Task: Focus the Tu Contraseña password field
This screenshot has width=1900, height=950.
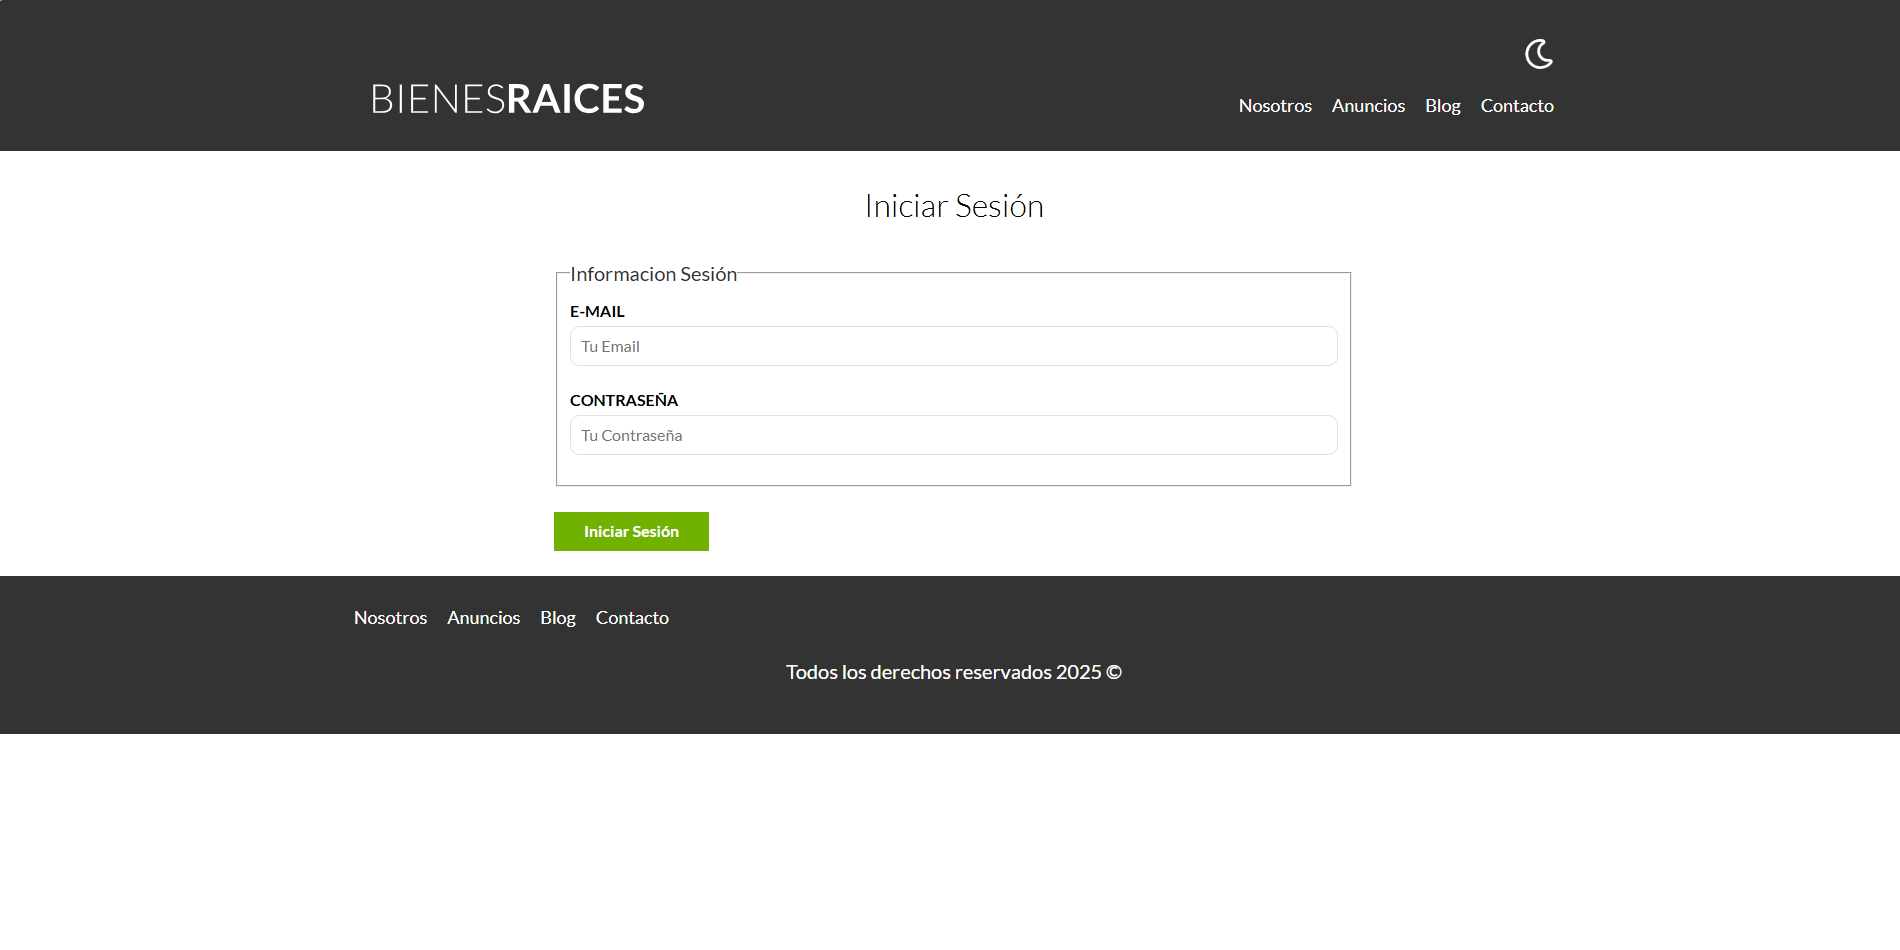Action: tap(953, 435)
